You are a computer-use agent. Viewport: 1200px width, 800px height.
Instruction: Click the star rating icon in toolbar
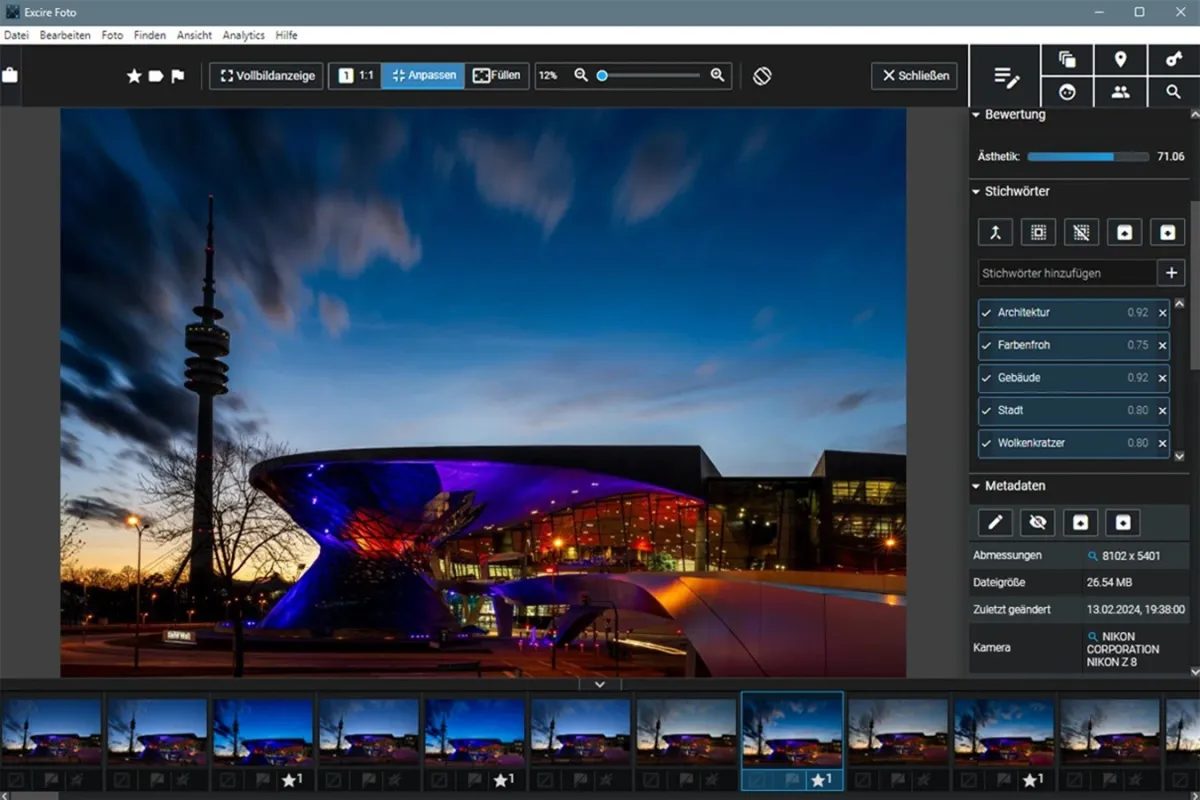click(134, 76)
